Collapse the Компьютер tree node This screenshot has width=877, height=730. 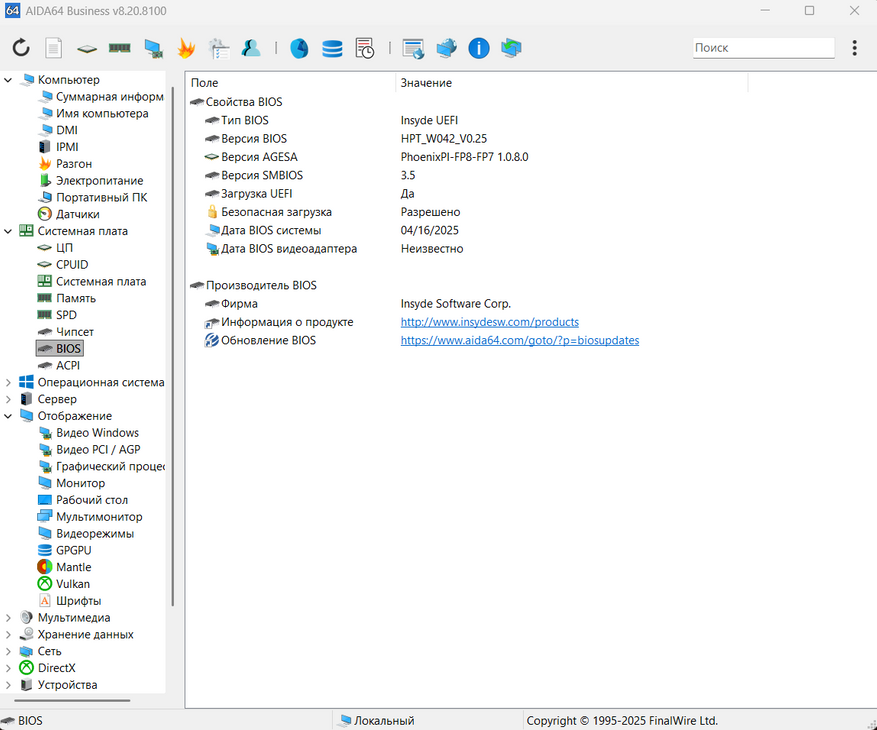click(x=8, y=80)
